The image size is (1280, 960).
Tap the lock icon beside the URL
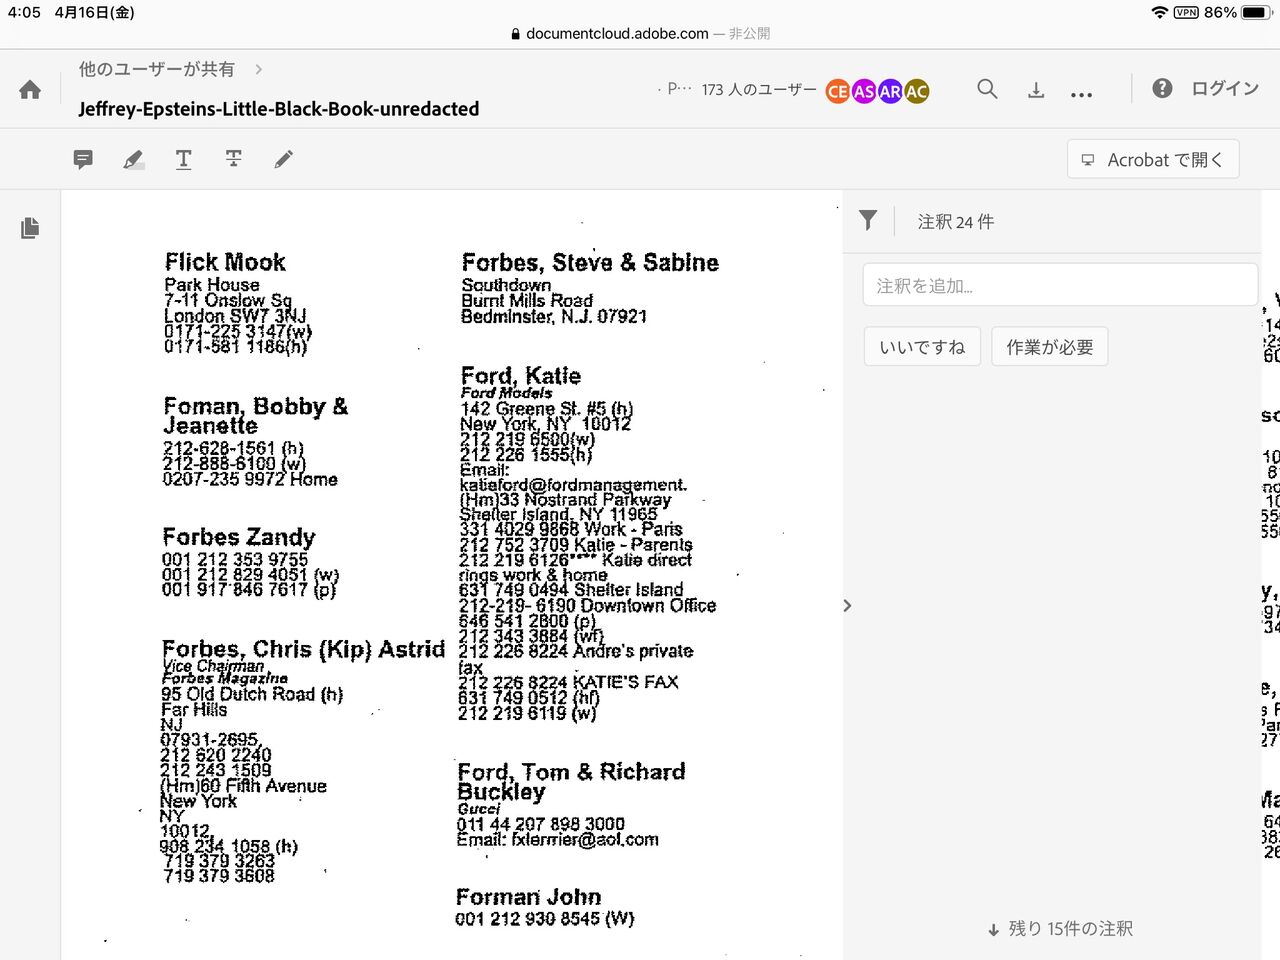pyautogui.click(x=516, y=34)
